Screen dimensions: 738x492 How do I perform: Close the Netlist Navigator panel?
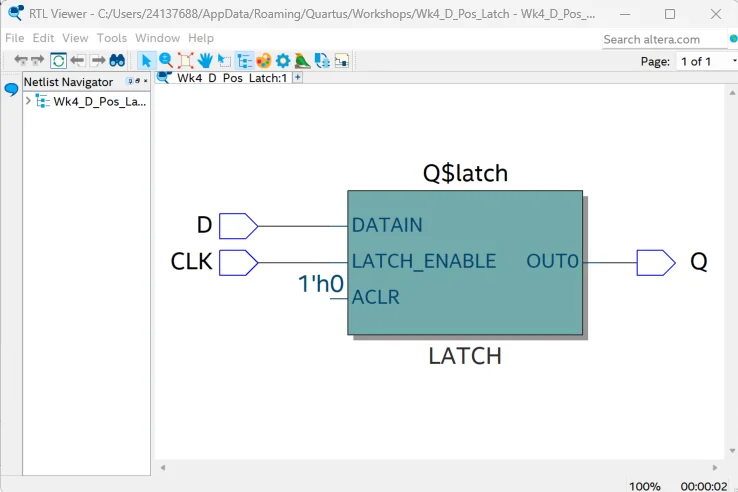[x=145, y=81]
